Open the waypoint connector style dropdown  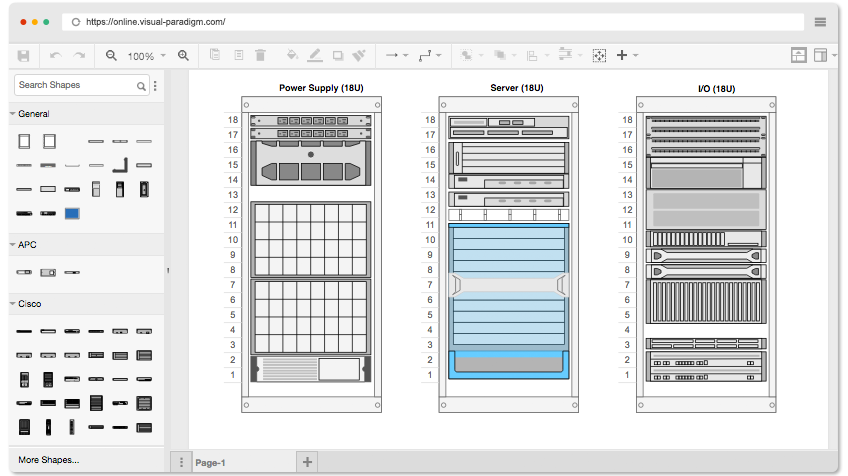point(430,55)
